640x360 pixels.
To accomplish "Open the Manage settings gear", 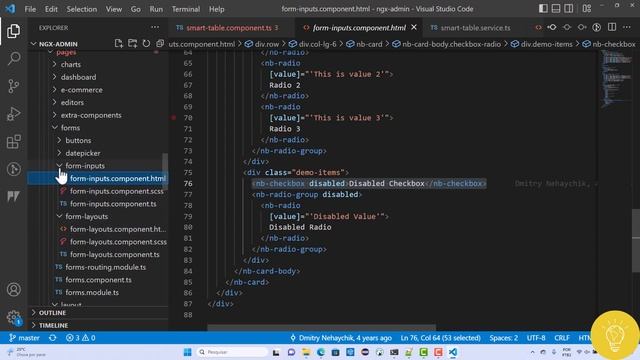I will tap(13, 317).
